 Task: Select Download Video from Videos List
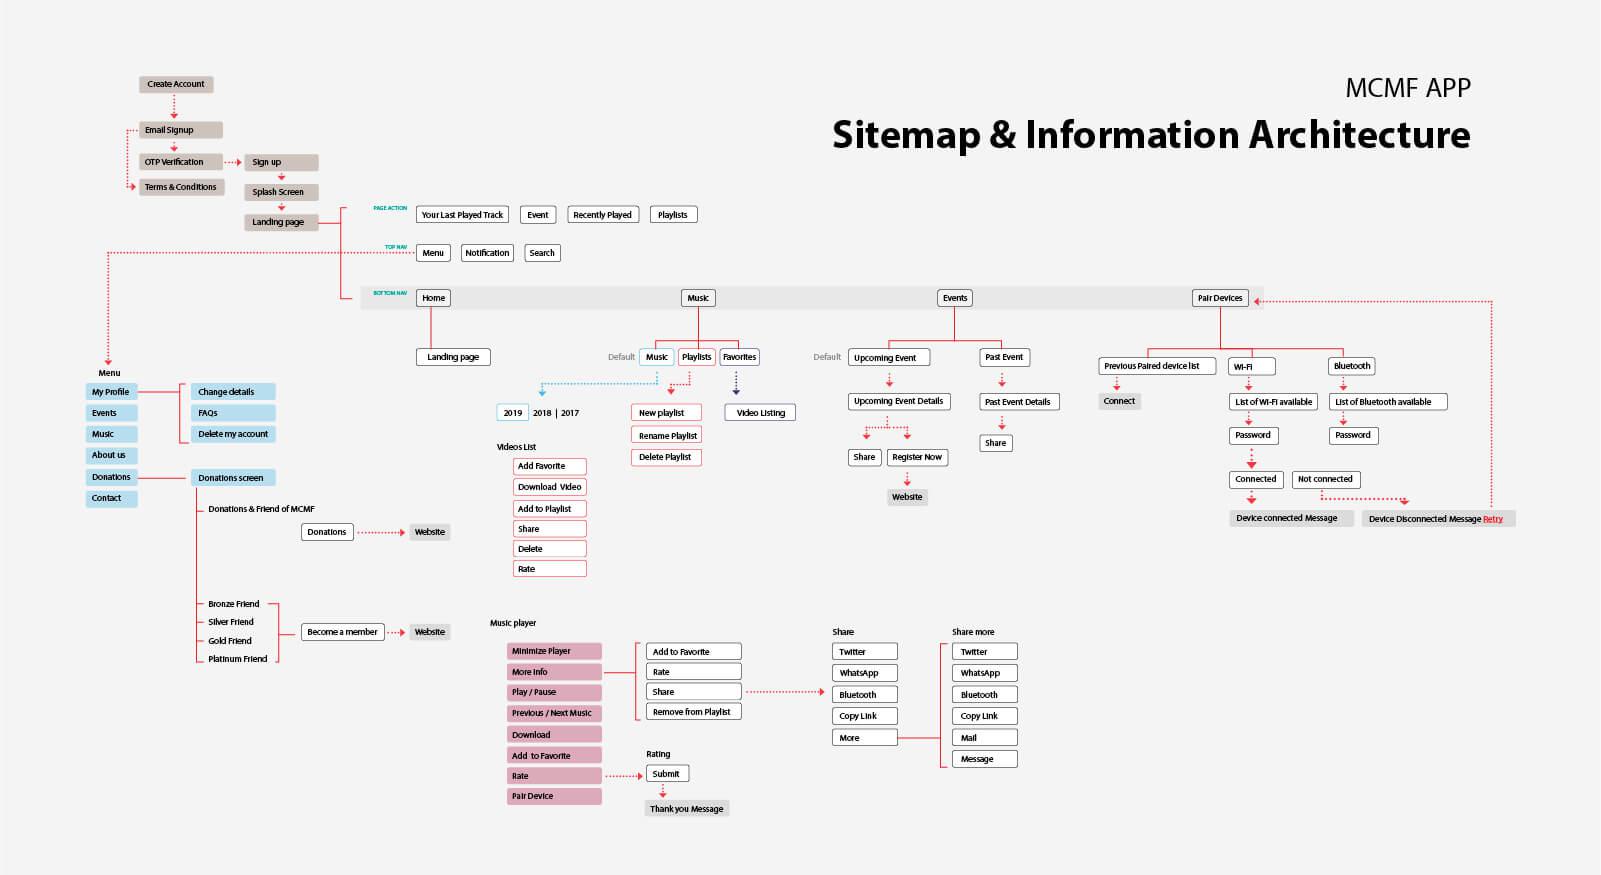click(x=549, y=487)
